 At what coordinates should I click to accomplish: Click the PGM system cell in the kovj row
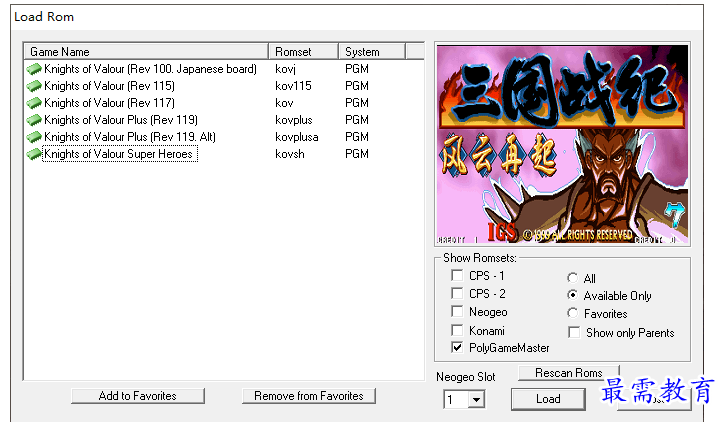(357, 69)
